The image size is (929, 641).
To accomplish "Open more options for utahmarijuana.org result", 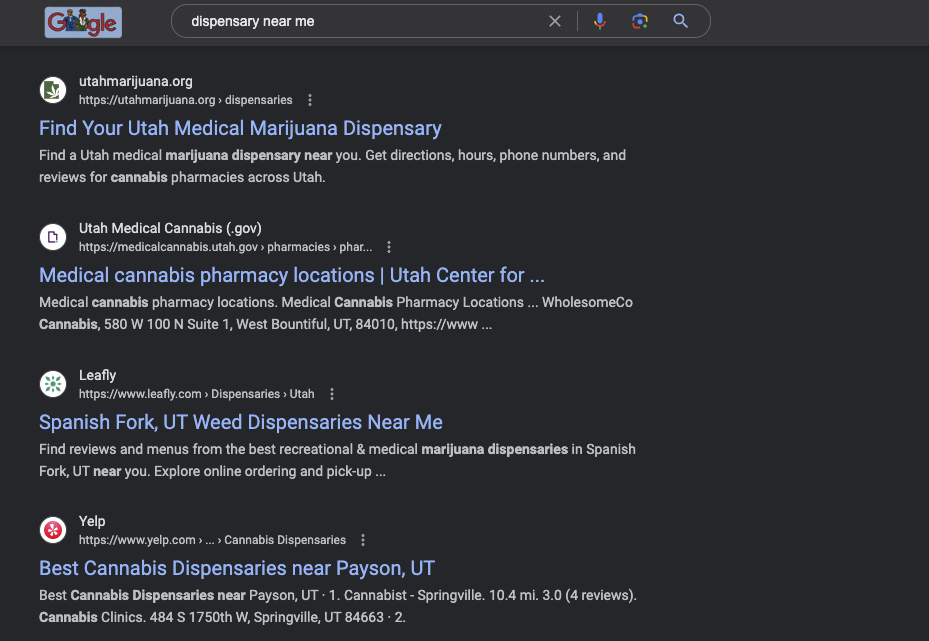I will click(x=310, y=100).
